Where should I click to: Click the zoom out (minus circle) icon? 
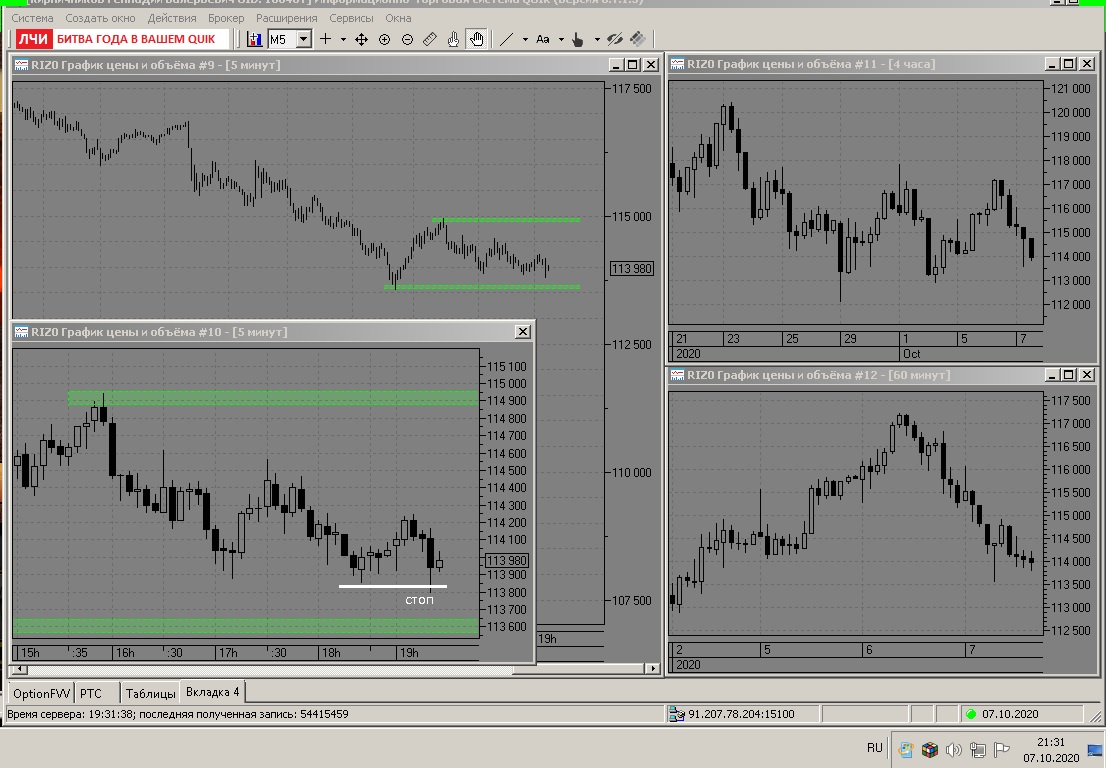407,39
